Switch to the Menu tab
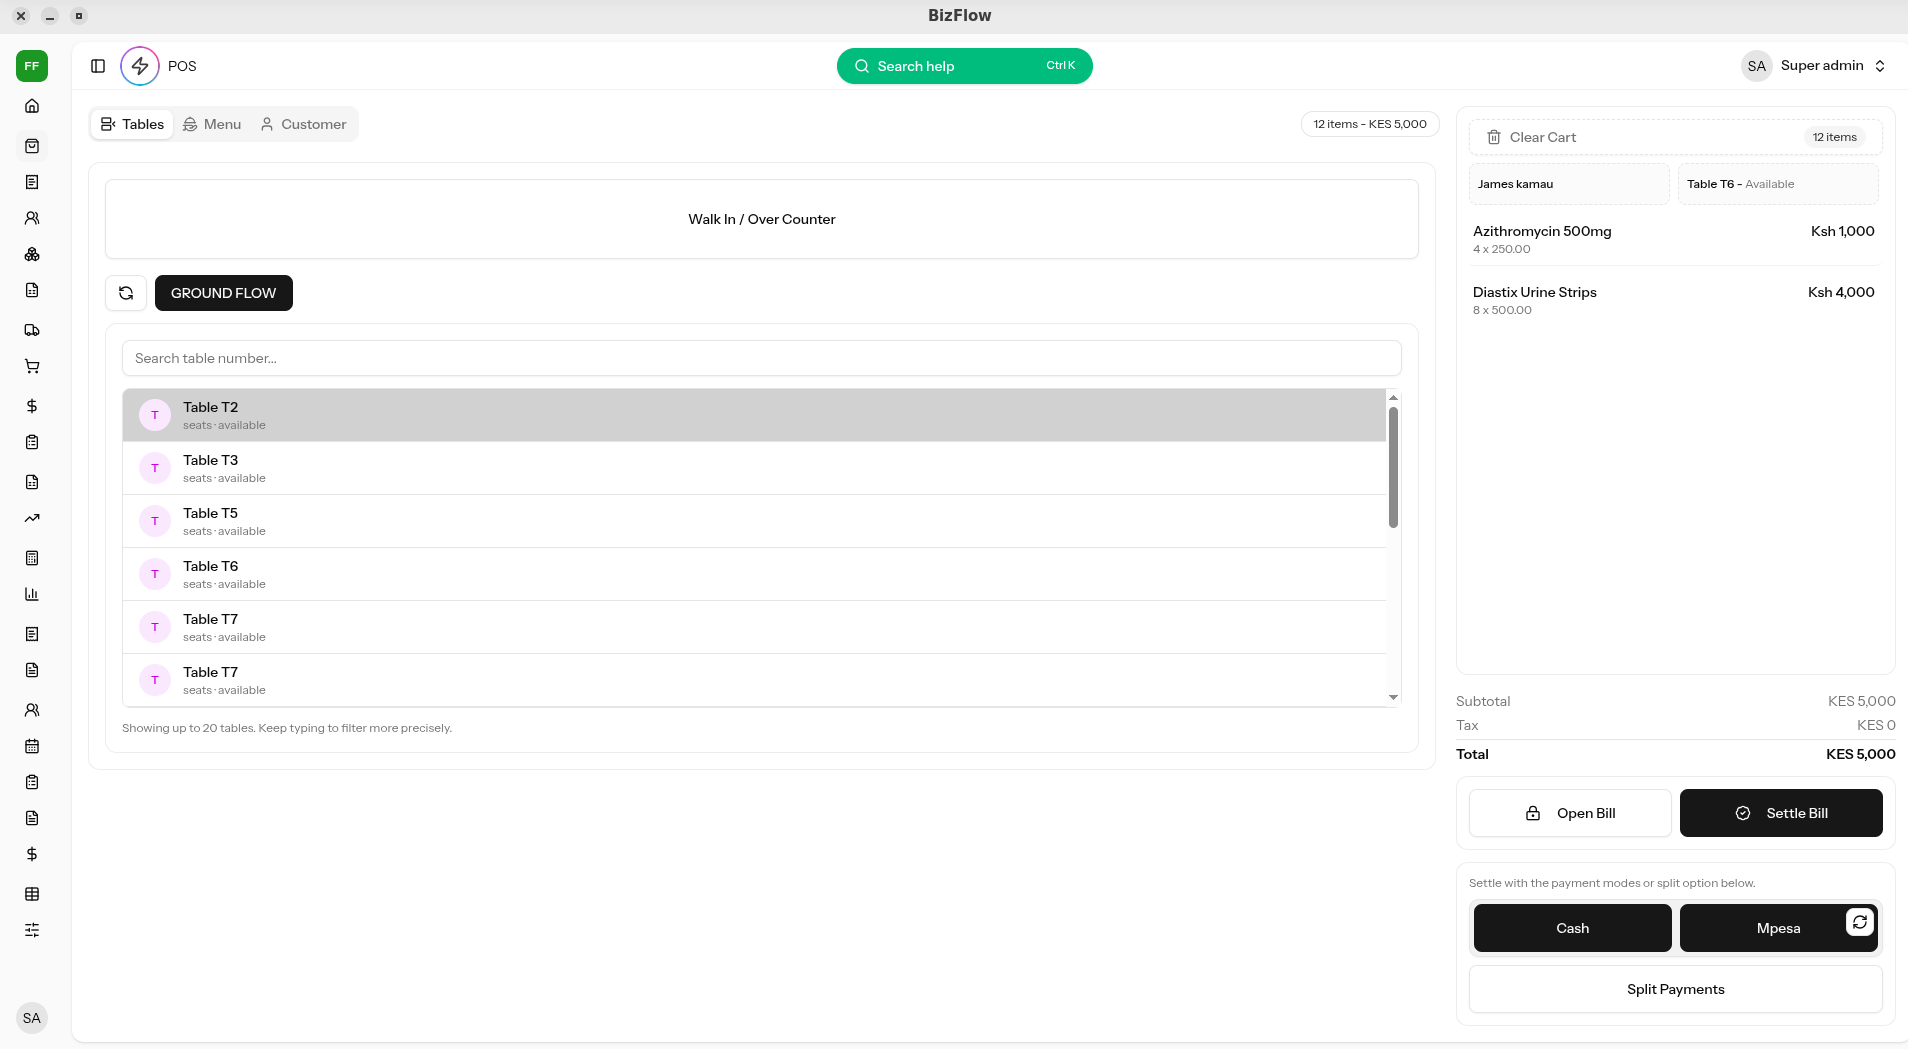 click(212, 124)
